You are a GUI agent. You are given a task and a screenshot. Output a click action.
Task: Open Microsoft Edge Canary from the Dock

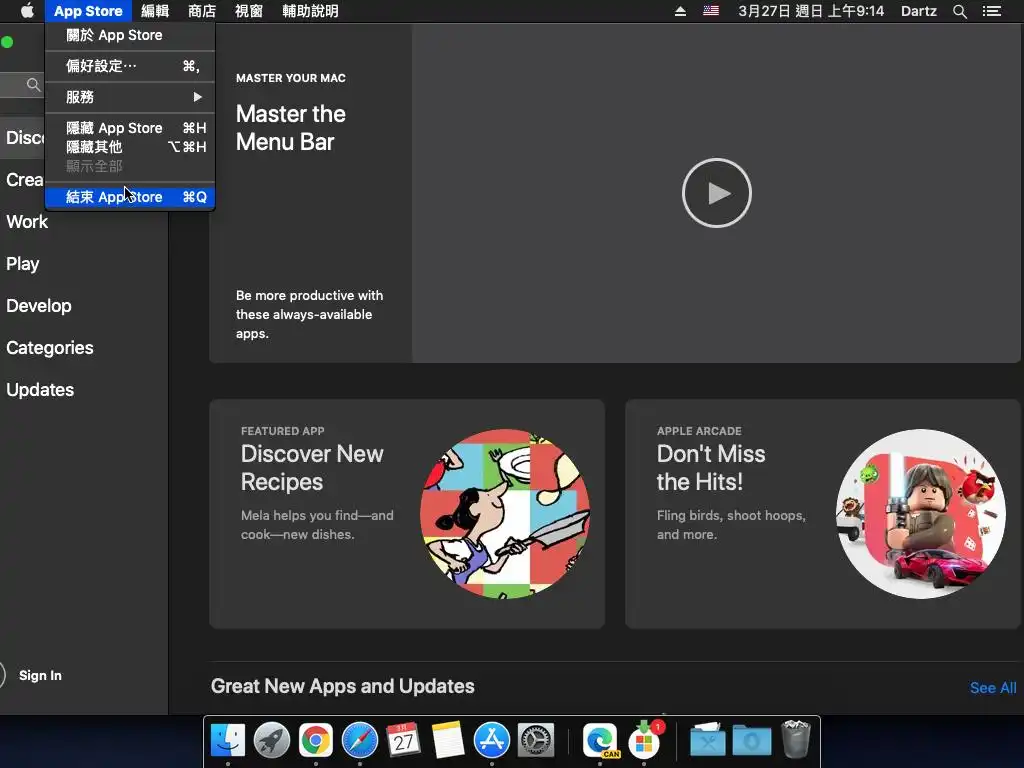600,741
